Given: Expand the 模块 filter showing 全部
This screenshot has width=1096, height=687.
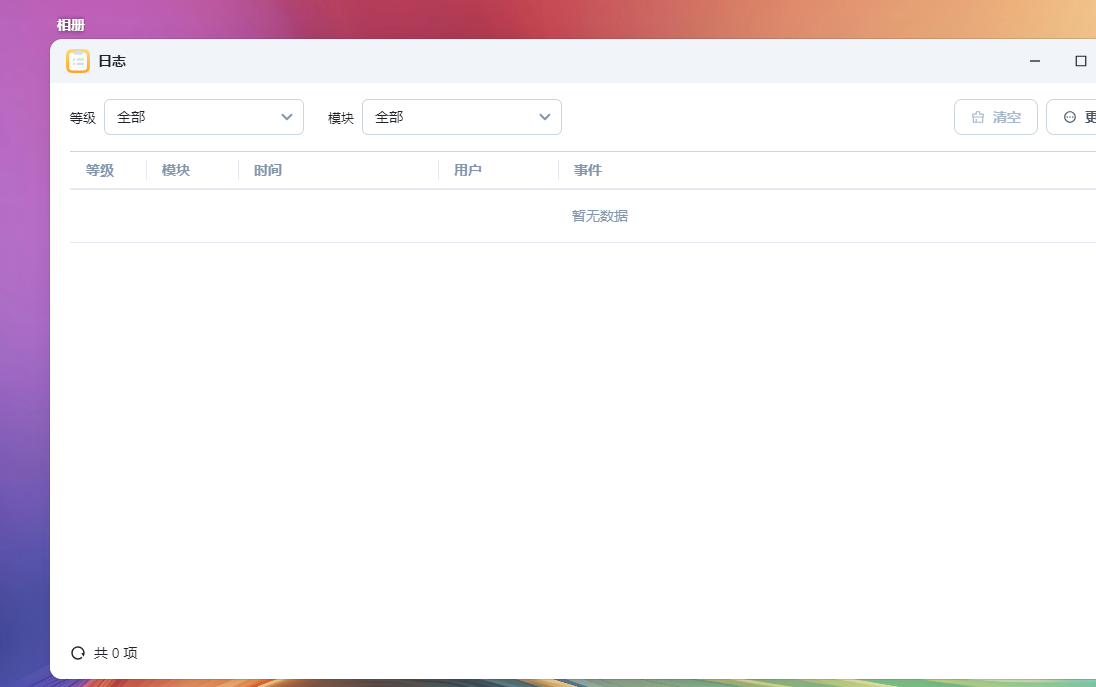Looking at the screenshot, I should pos(462,117).
